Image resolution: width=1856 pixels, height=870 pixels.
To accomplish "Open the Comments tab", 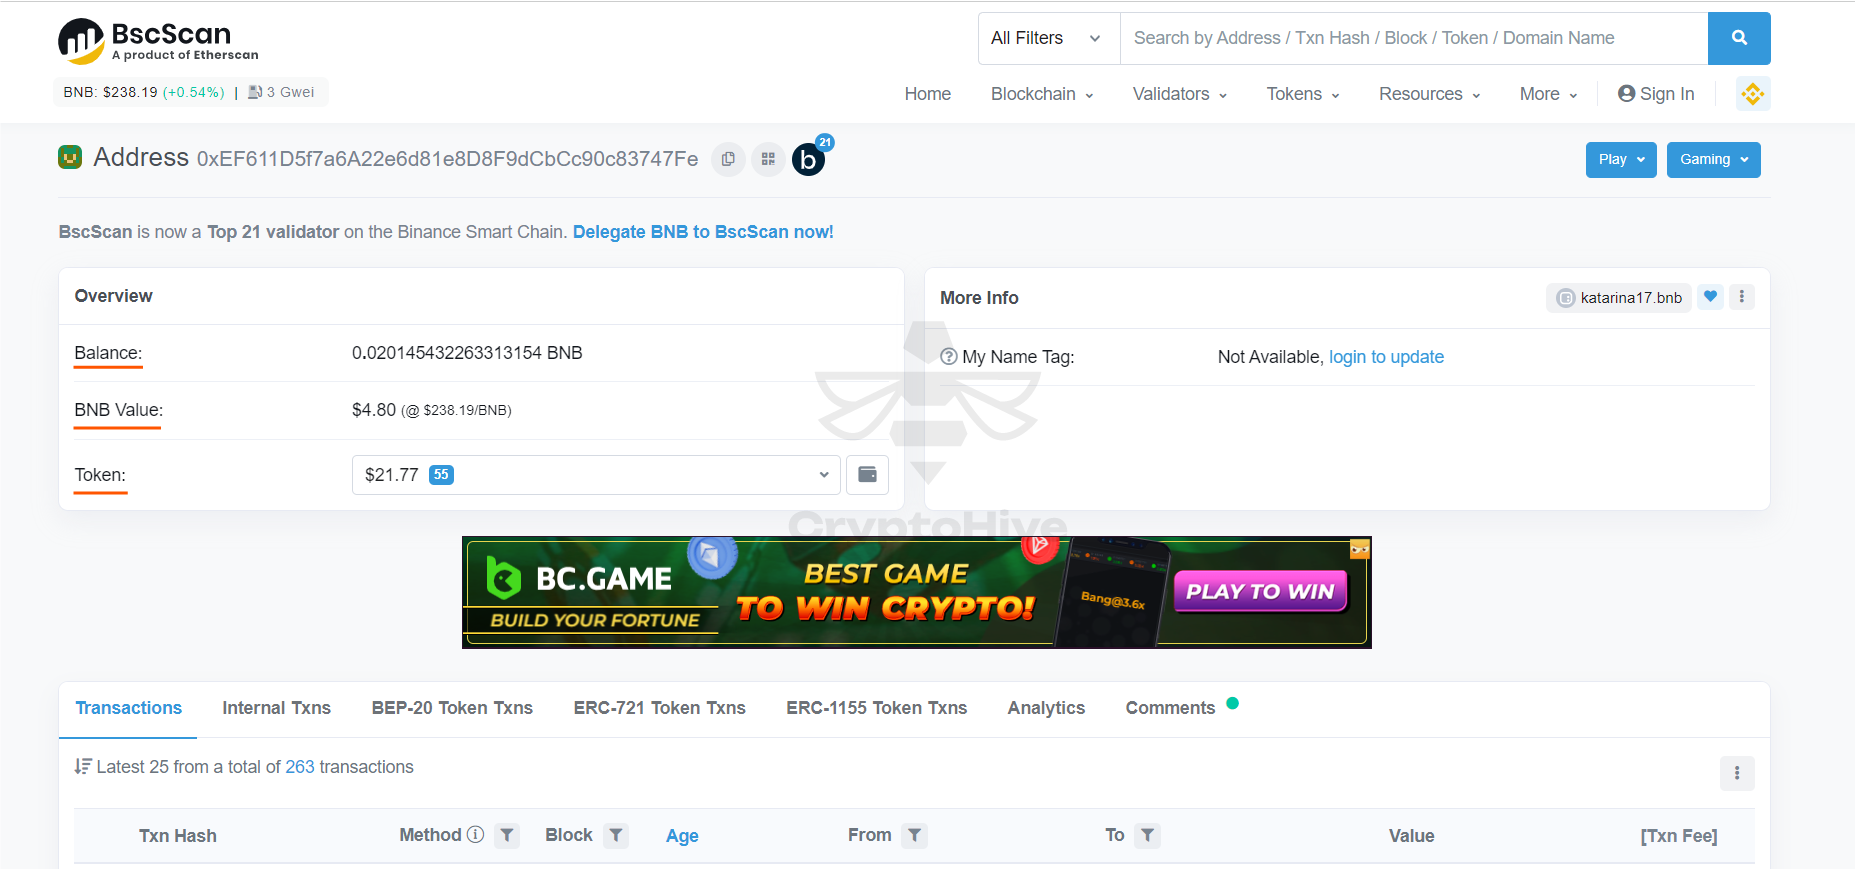I will (x=1171, y=708).
